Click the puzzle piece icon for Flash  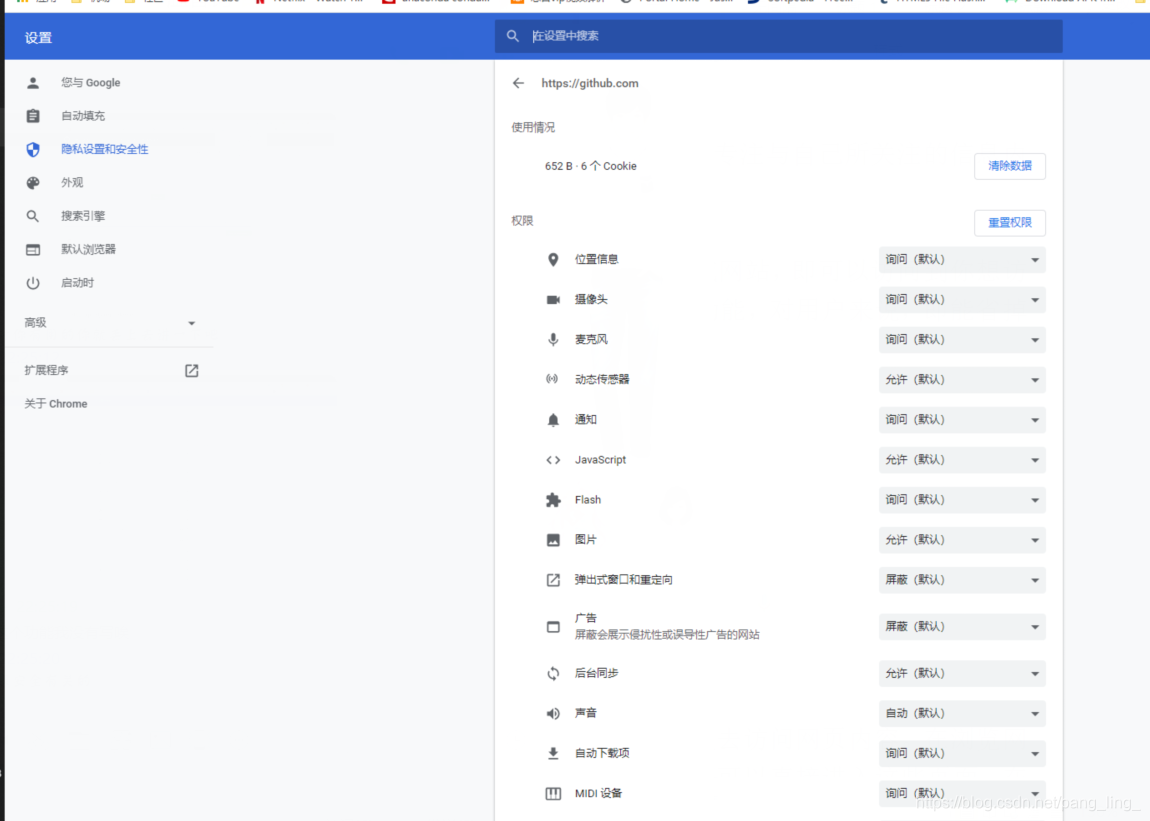coord(553,500)
